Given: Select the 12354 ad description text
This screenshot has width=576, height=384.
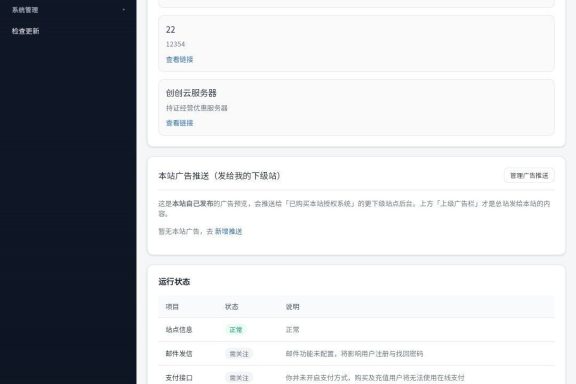Looking at the screenshot, I should click(175, 44).
